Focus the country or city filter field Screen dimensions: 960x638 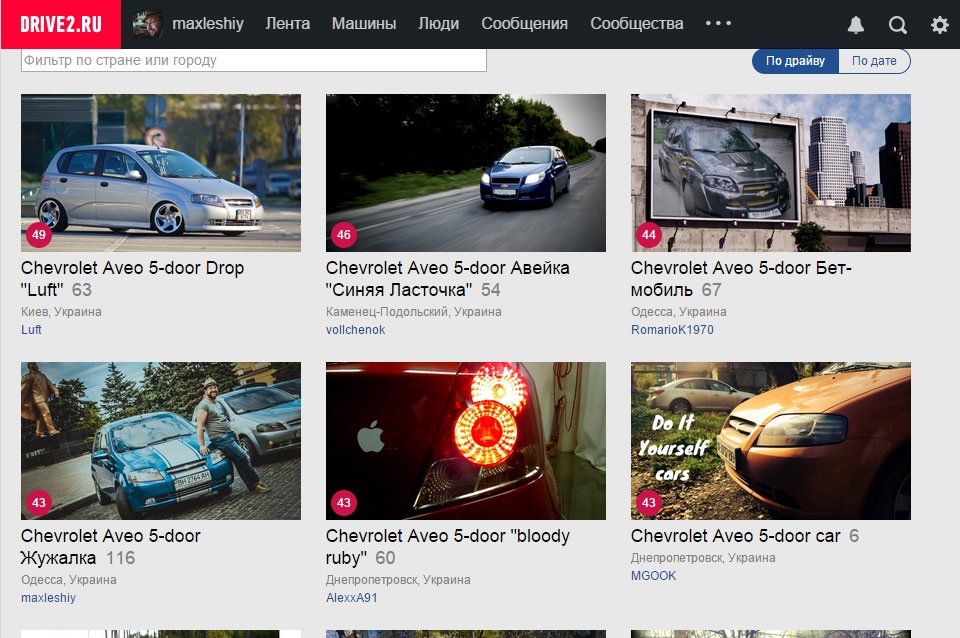254,60
